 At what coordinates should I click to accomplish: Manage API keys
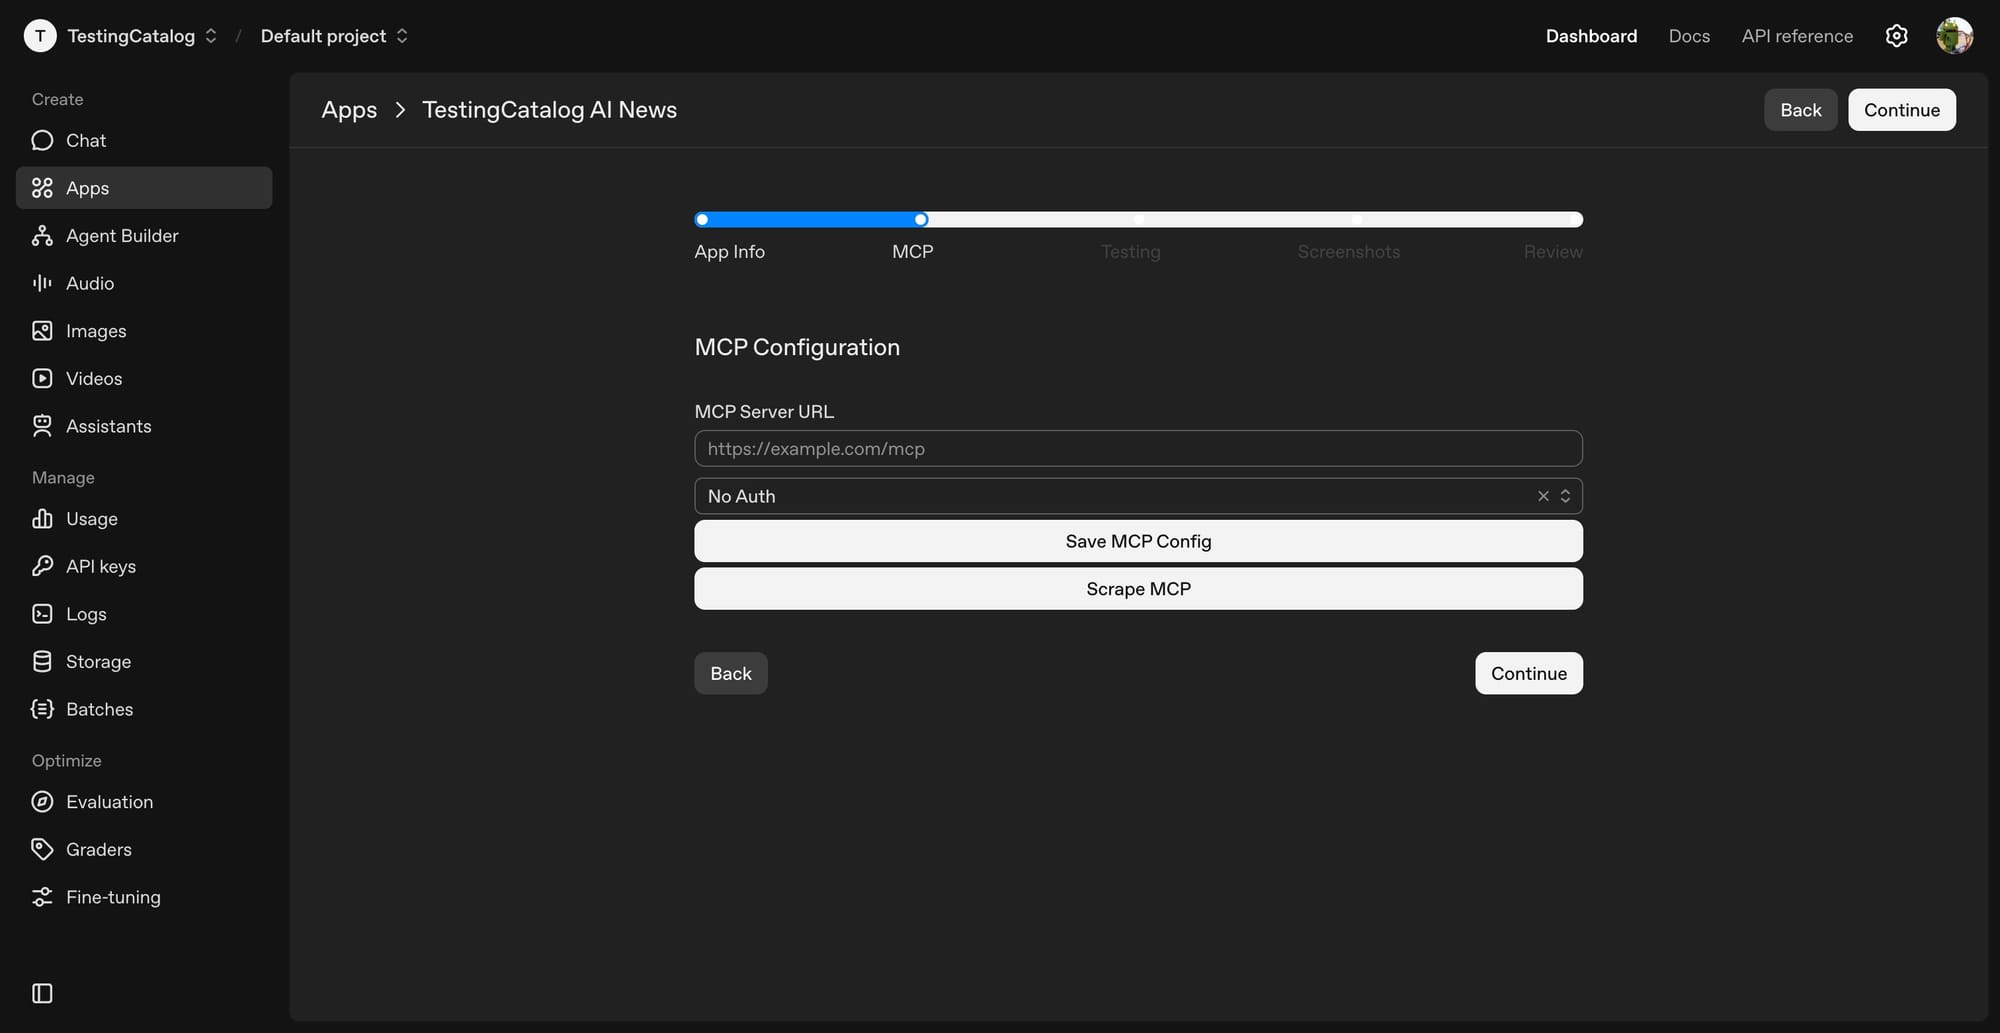click(101, 565)
